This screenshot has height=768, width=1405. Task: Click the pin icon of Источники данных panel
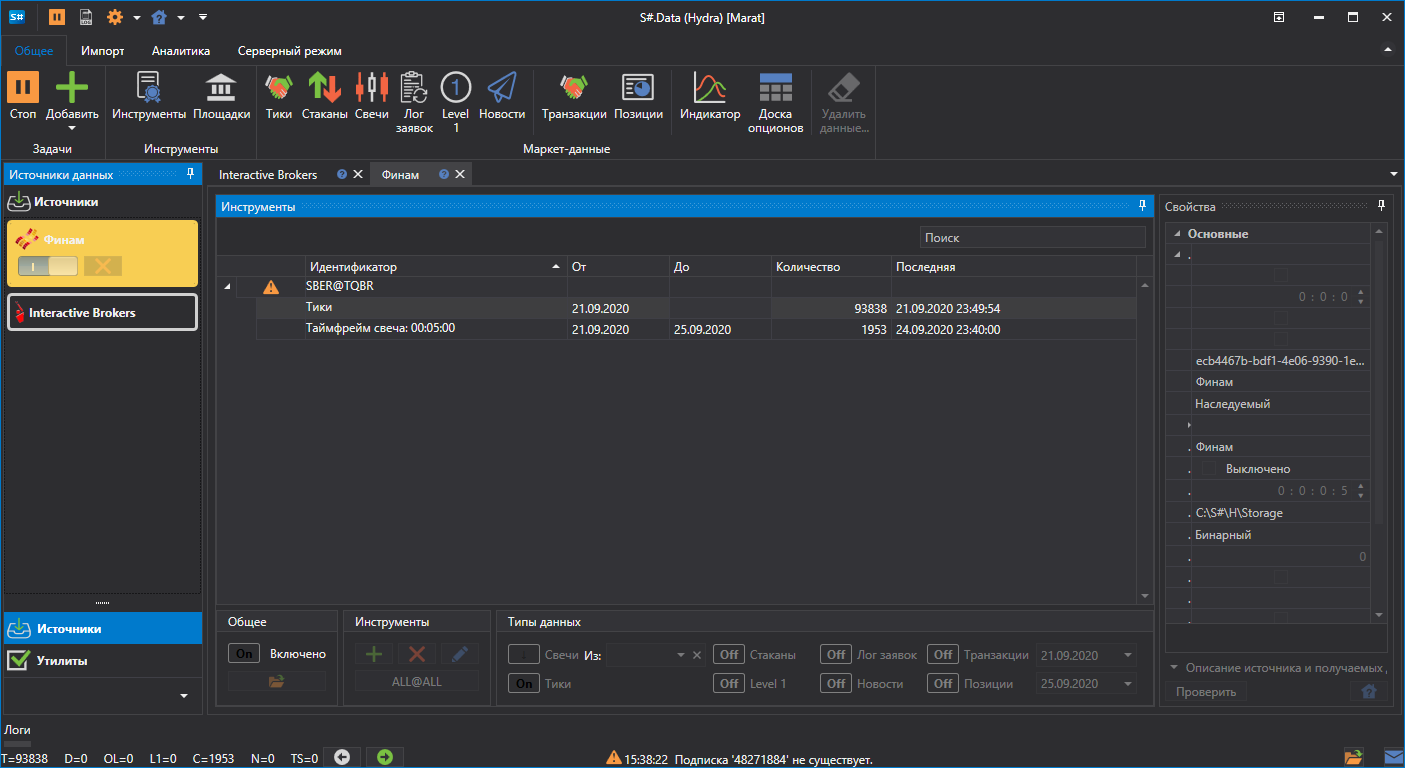(191, 174)
